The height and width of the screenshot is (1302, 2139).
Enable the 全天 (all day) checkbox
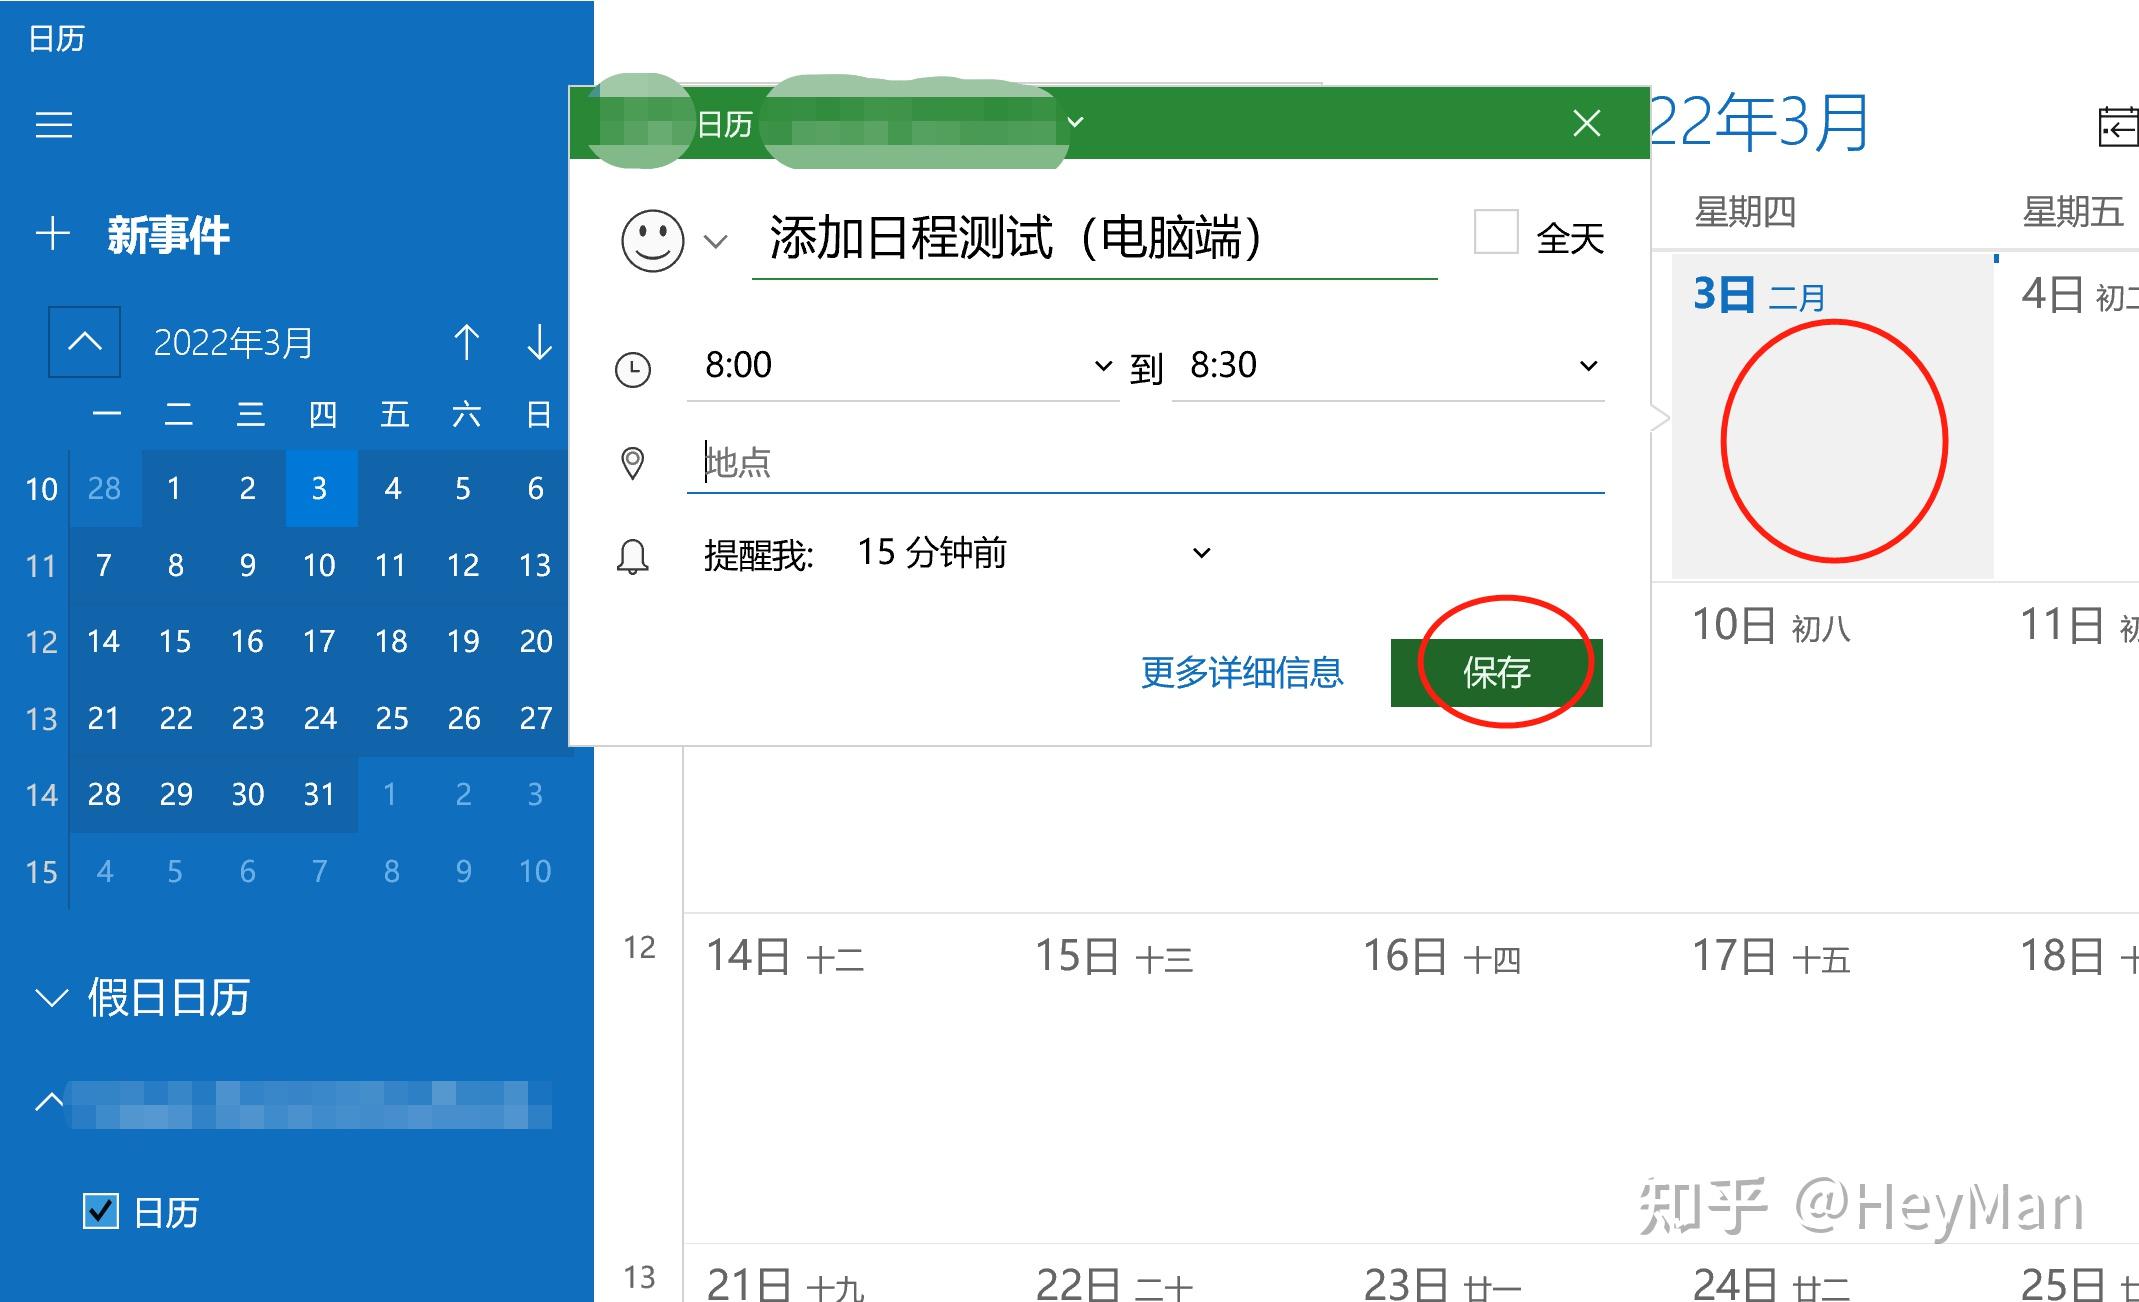click(x=1494, y=236)
